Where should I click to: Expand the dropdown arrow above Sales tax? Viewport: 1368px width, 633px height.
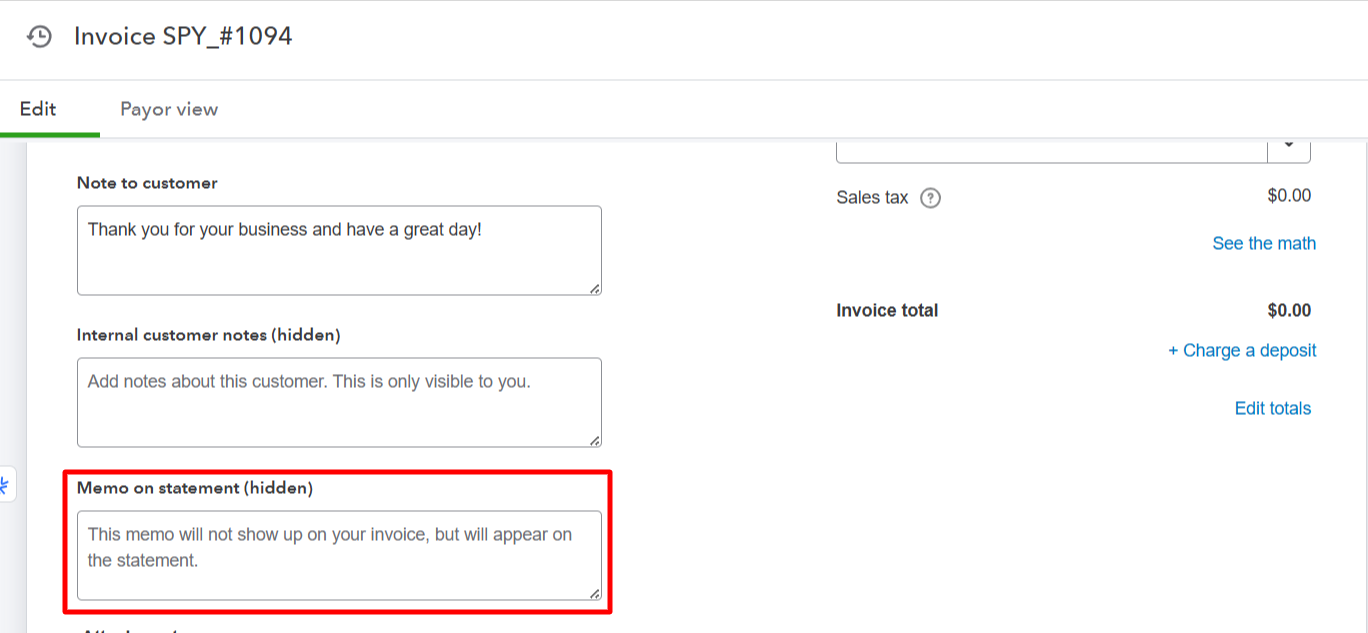(x=1289, y=146)
